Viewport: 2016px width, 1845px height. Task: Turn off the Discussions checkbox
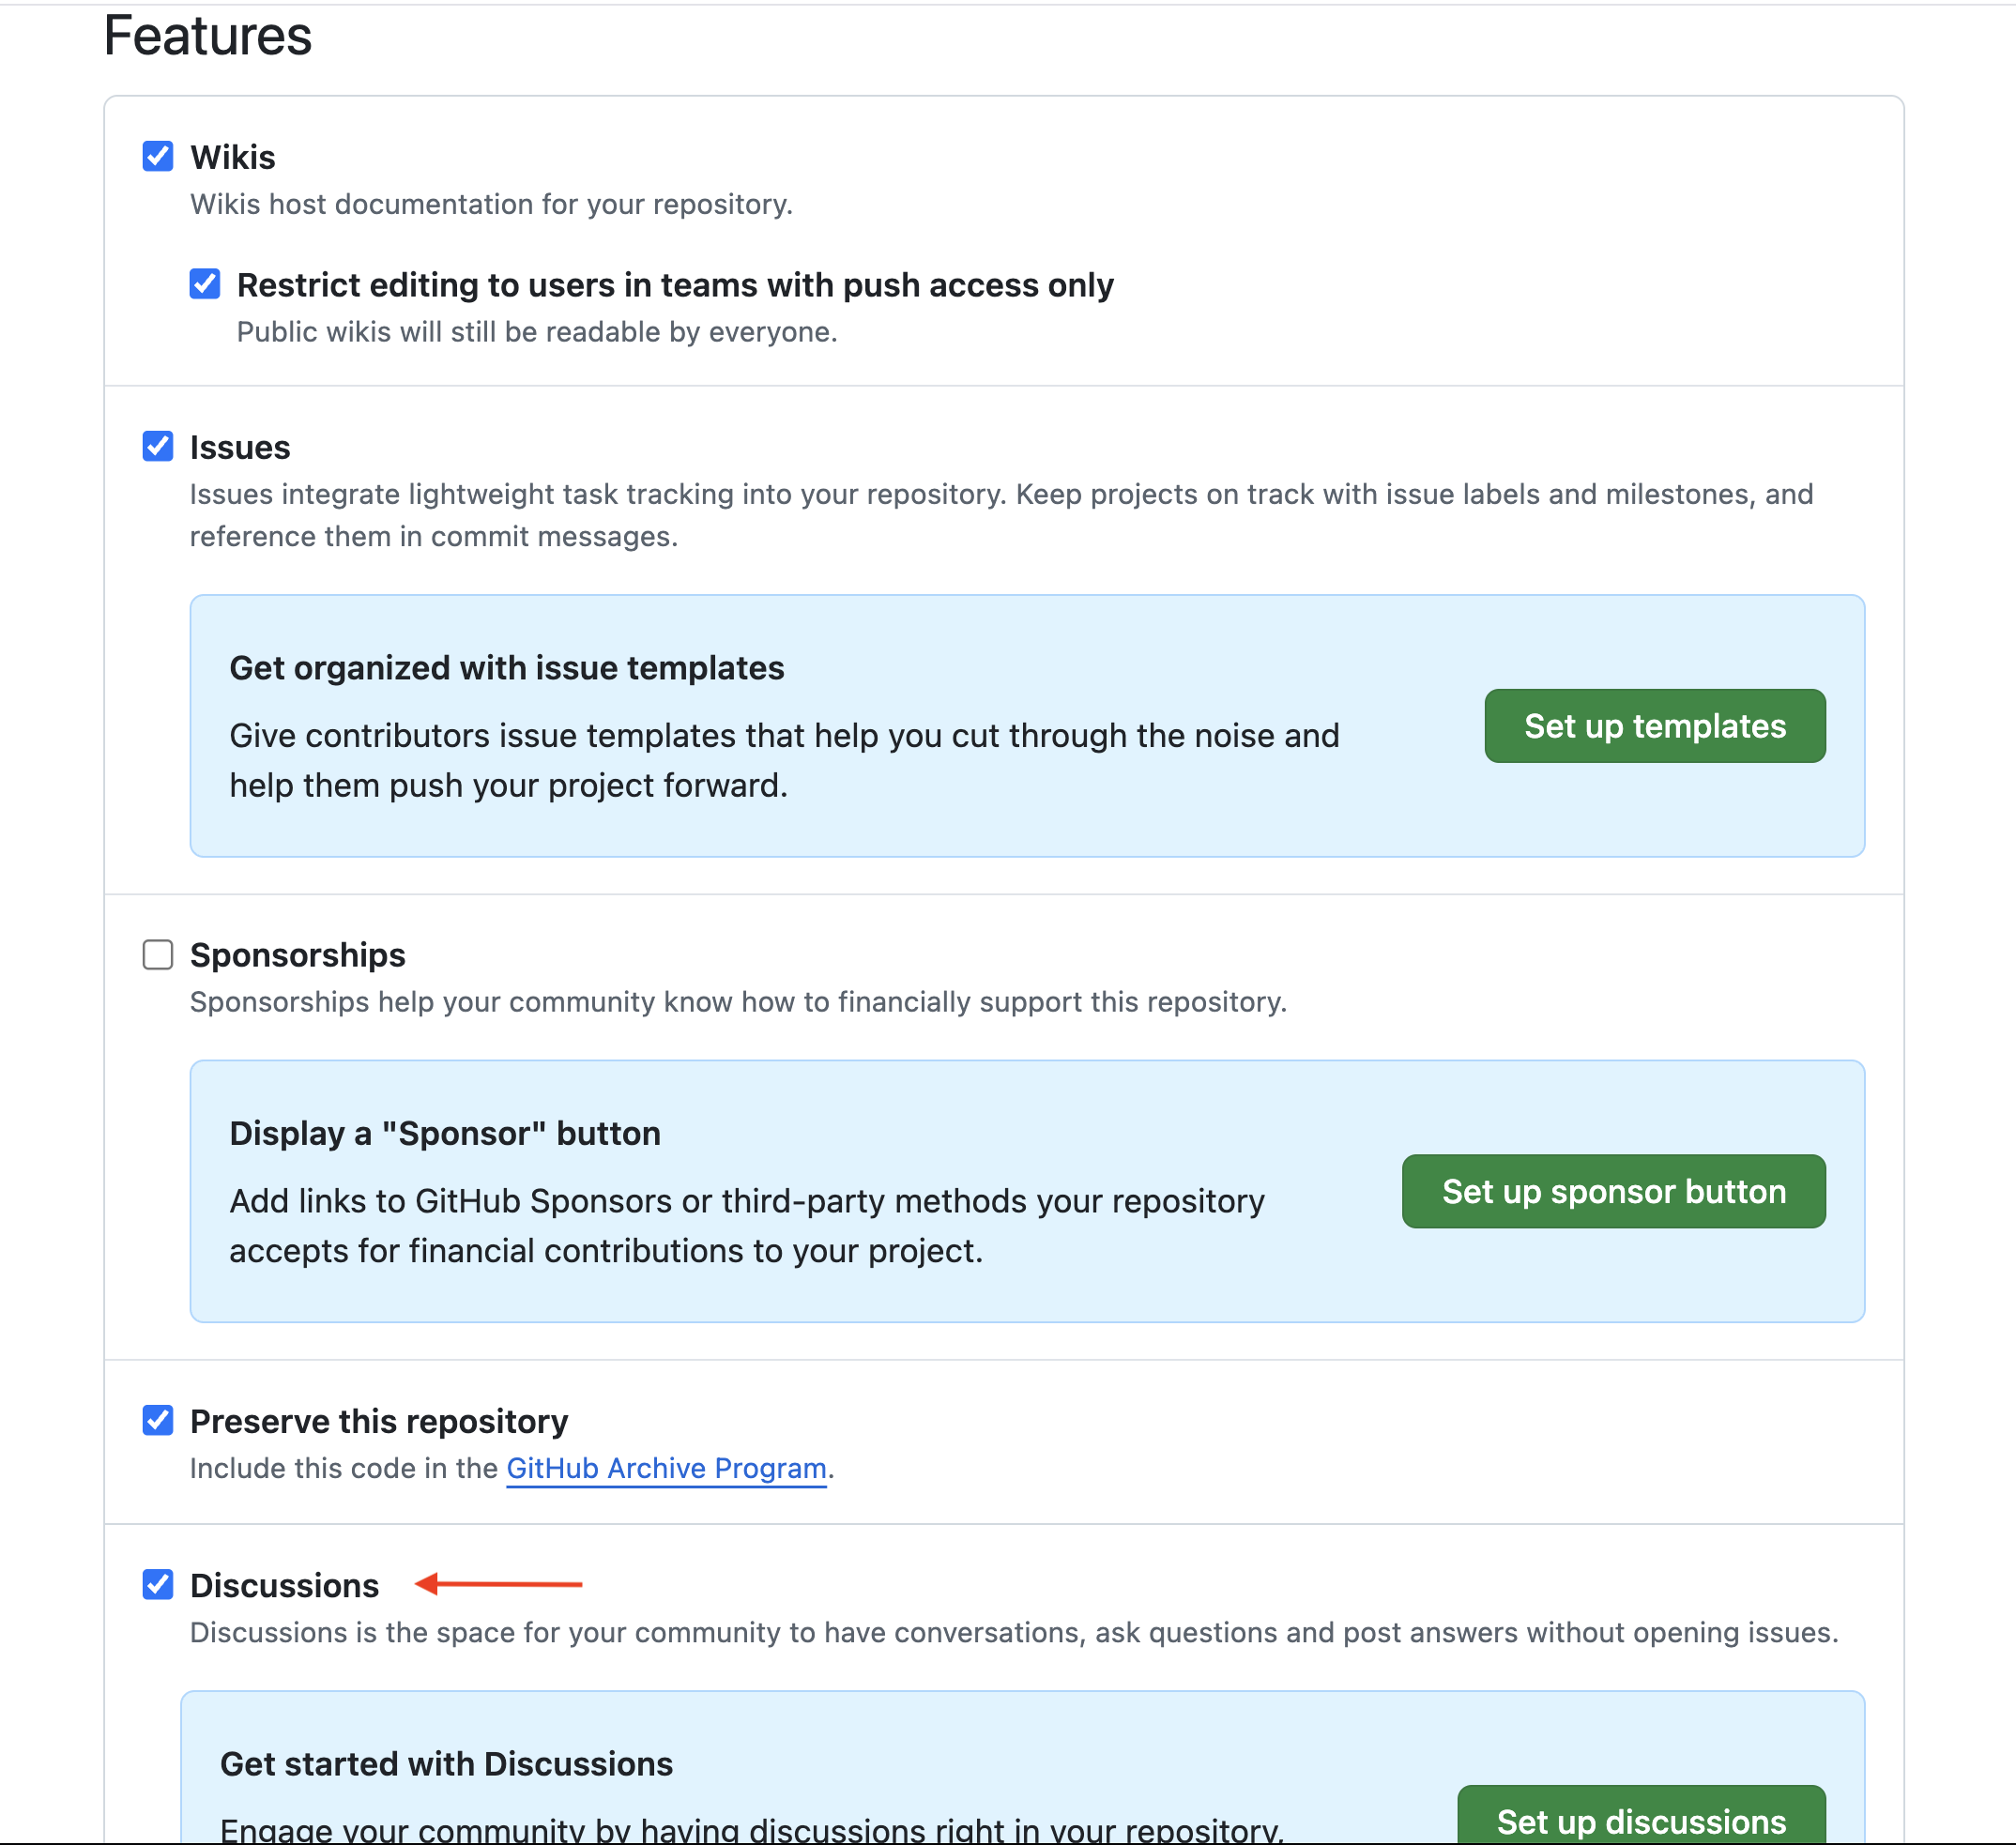tap(158, 1585)
